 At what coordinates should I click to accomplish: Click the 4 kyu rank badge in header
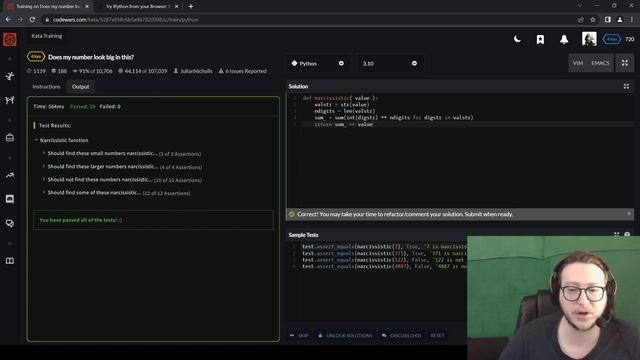pyautogui.click(x=611, y=39)
